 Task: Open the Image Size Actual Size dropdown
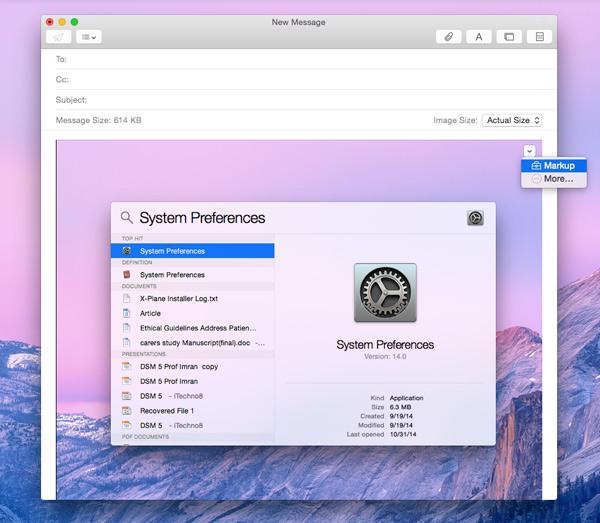click(512, 120)
